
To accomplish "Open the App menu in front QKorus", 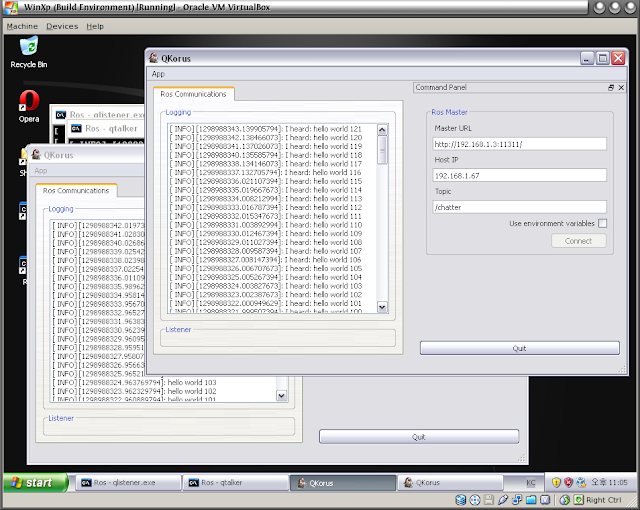I will coord(158,74).
